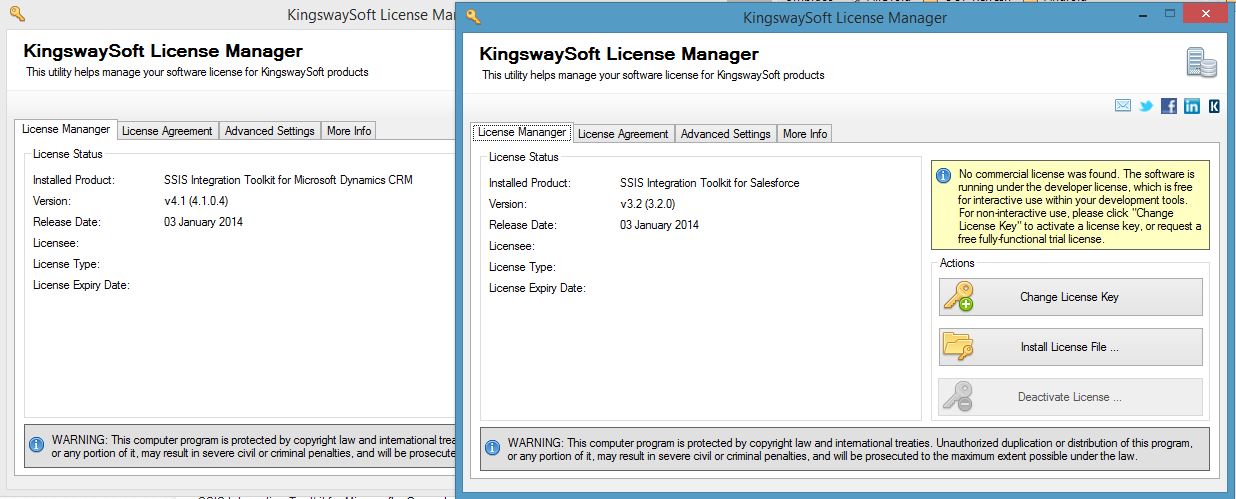Open the LinkedIn icon link
1236x499 pixels.
tap(1191, 106)
